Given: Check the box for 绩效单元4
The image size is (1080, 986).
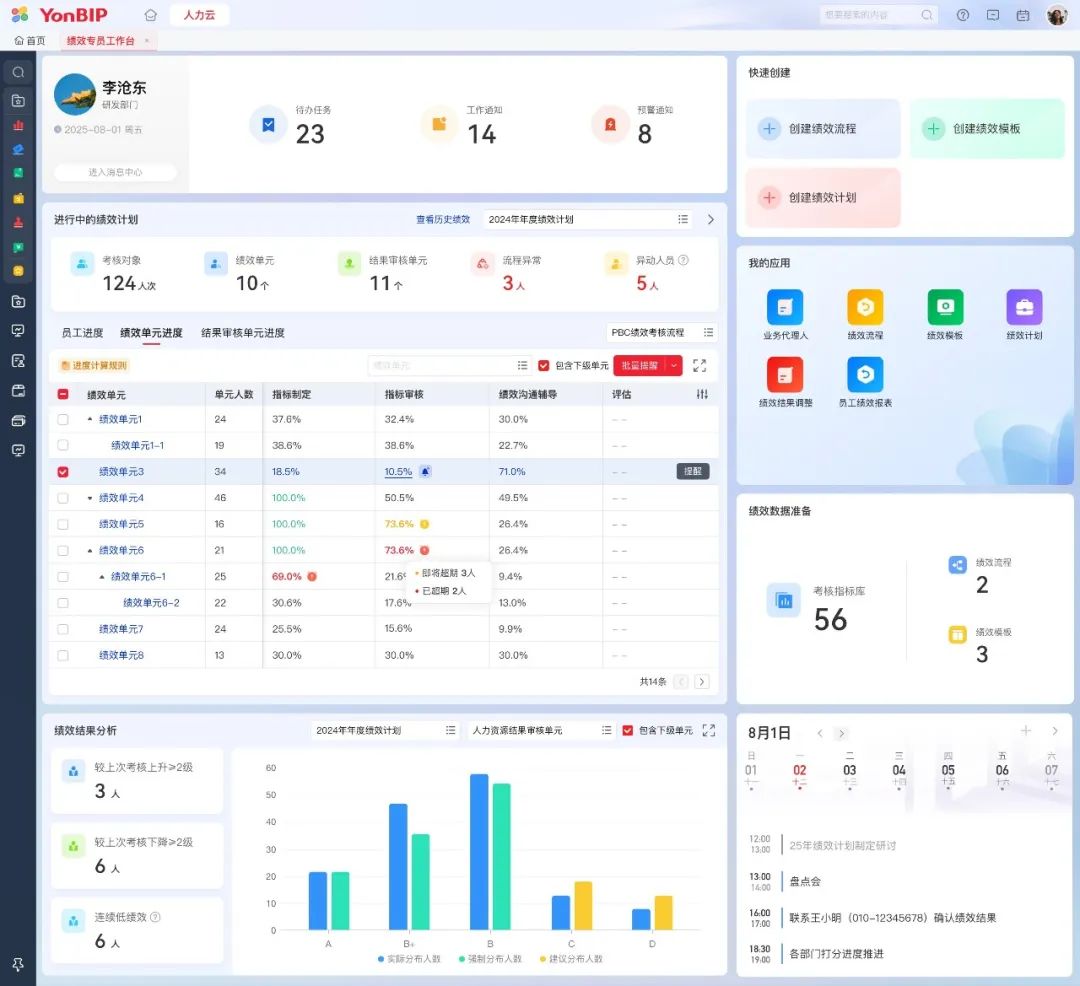Looking at the screenshot, I should [x=63, y=498].
